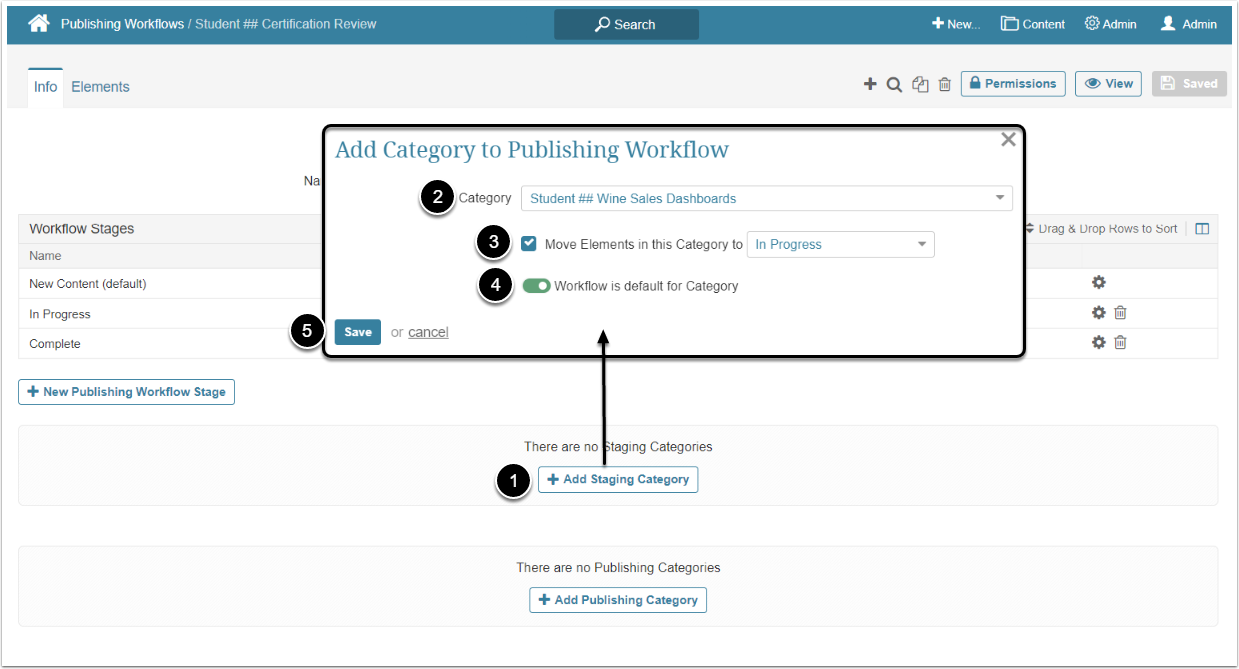
Task: Click the column chooser icon in Workflow Stages
Action: click(x=1202, y=229)
